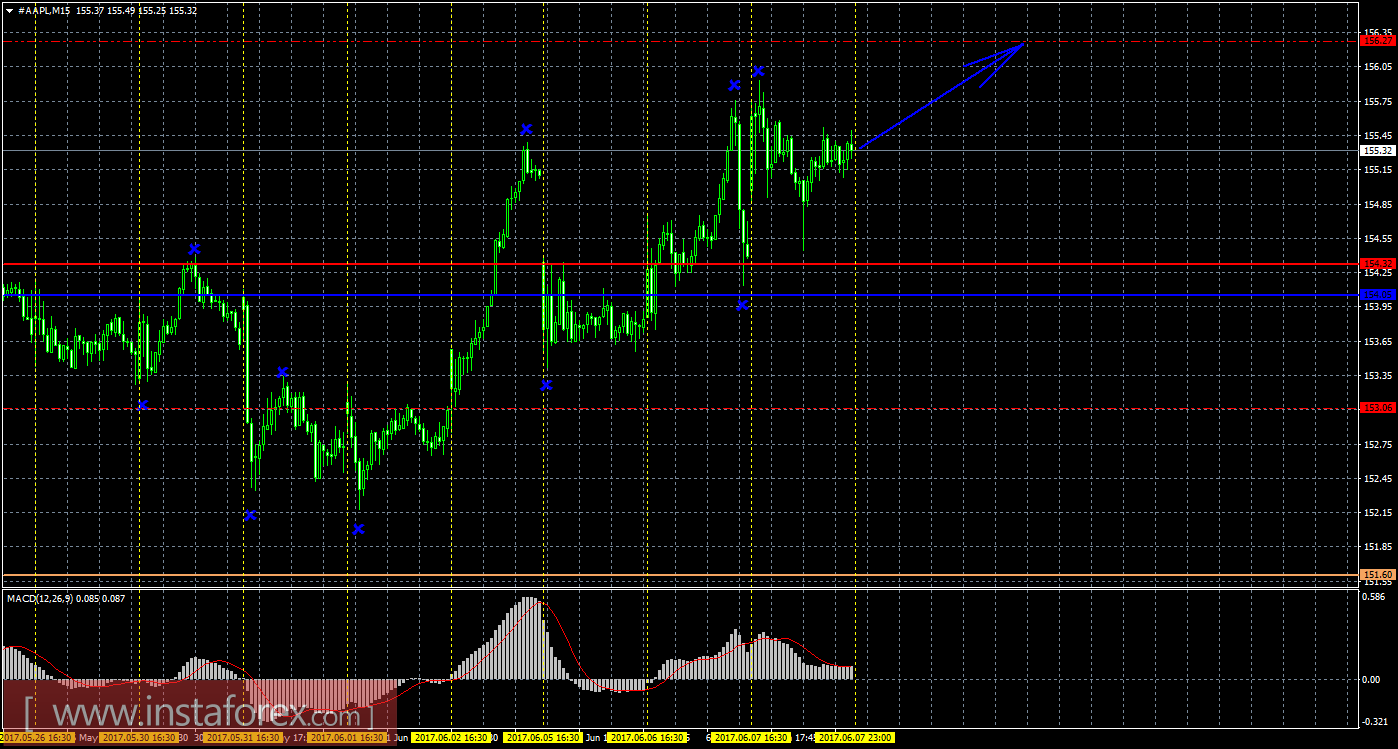Open the chart menu arrow beside #AAPL,M15
The height and width of the screenshot is (749, 1398).
[9, 10]
